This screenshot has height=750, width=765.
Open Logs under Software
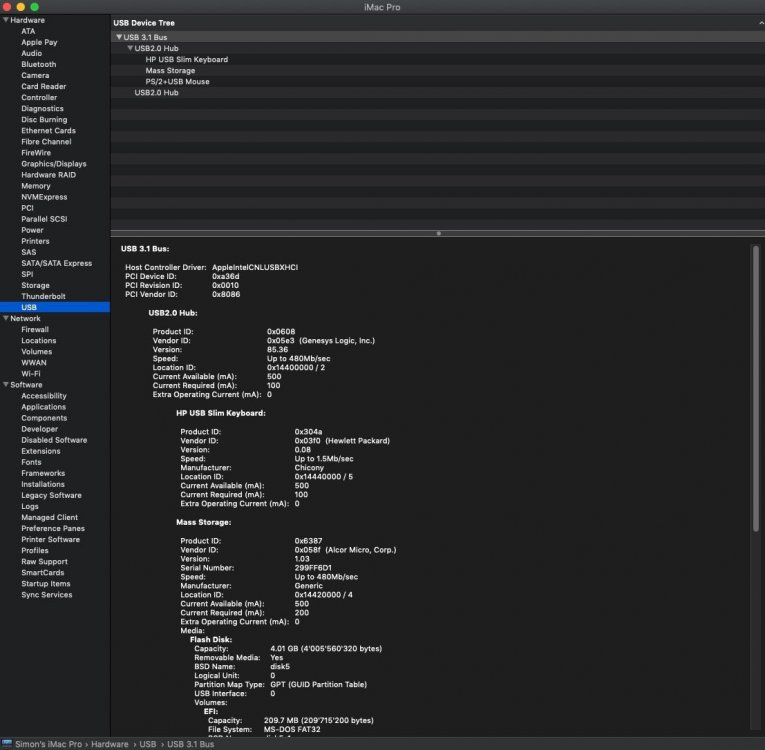30,507
